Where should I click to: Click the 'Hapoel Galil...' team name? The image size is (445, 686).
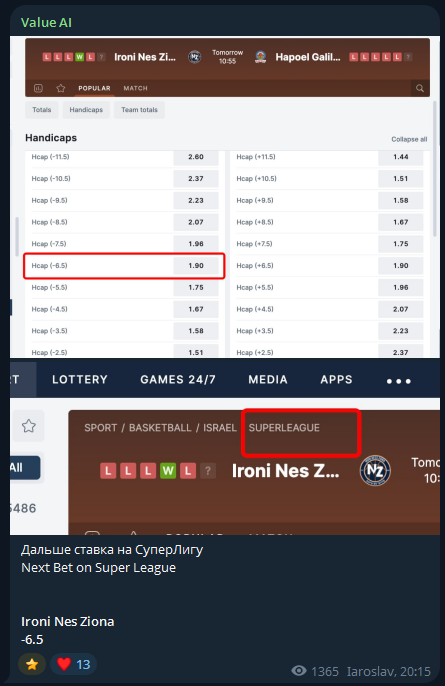(308, 57)
